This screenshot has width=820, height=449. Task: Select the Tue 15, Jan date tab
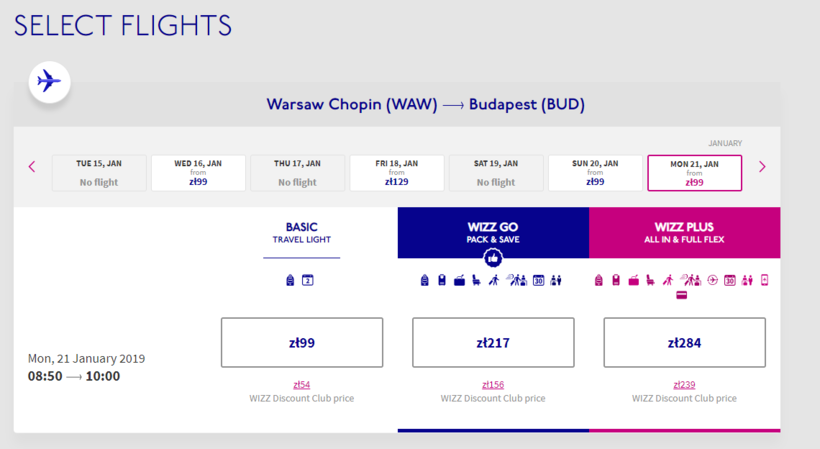pyautogui.click(x=99, y=173)
